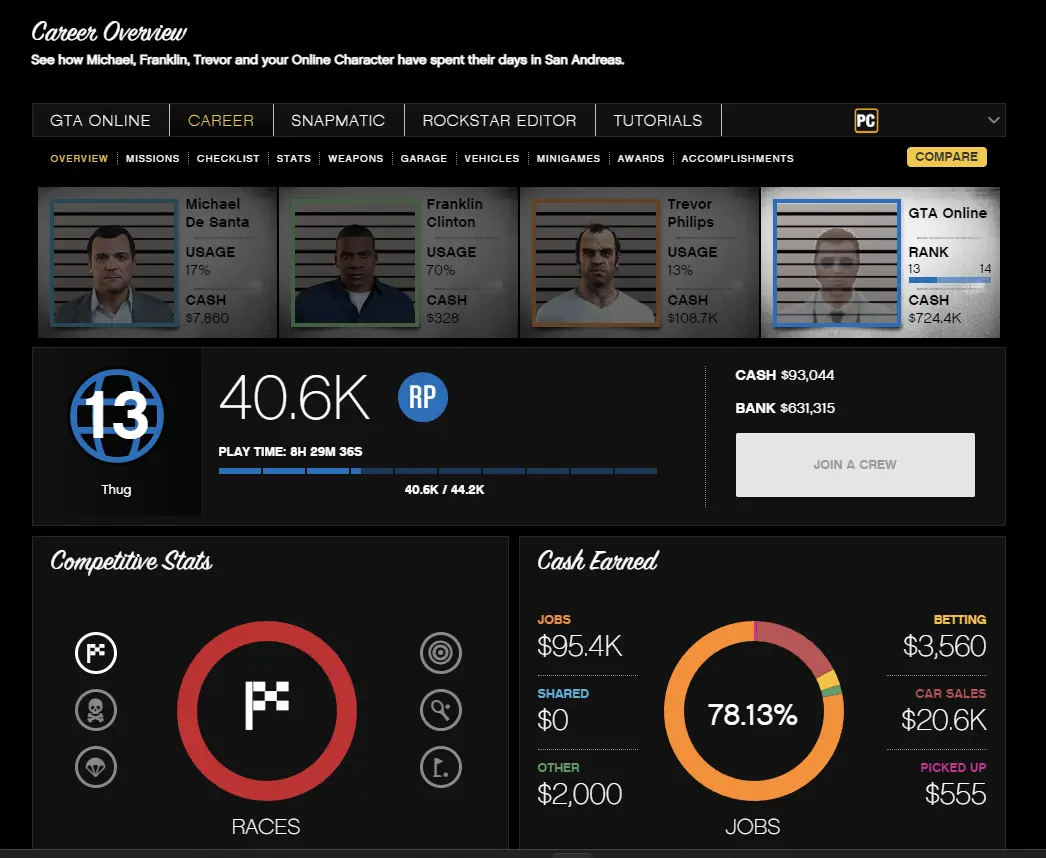Click the Competitive Stats heading
Image resolution: width=1046 pixels, height=858 pixels.
tap(131, 561)
